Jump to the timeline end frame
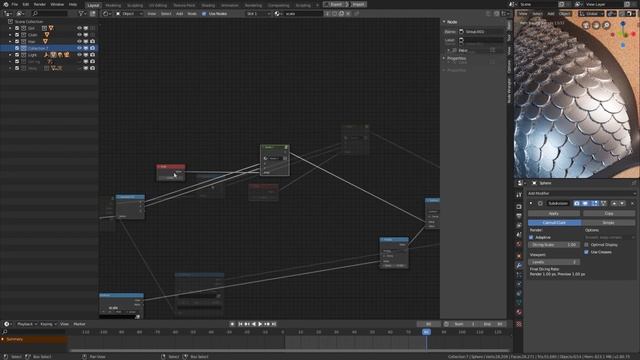The image size is (640, 360). point(274,324)
